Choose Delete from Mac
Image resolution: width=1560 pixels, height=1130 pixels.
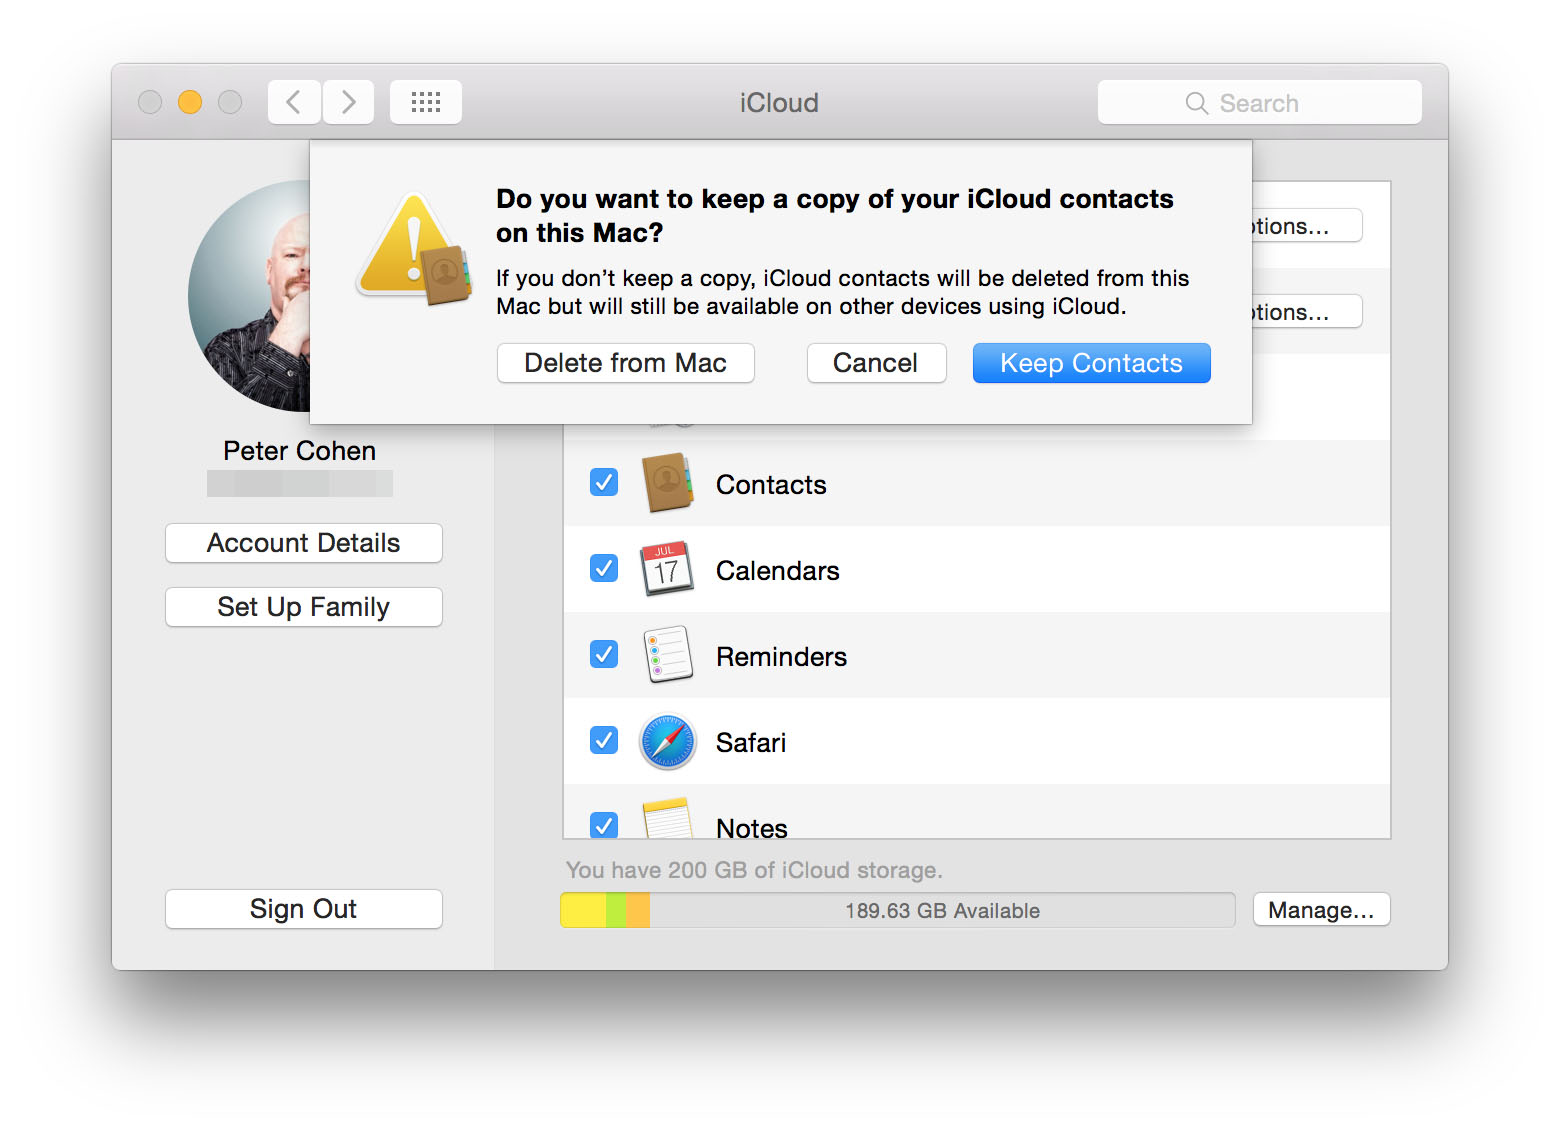[x=626, y=363]
